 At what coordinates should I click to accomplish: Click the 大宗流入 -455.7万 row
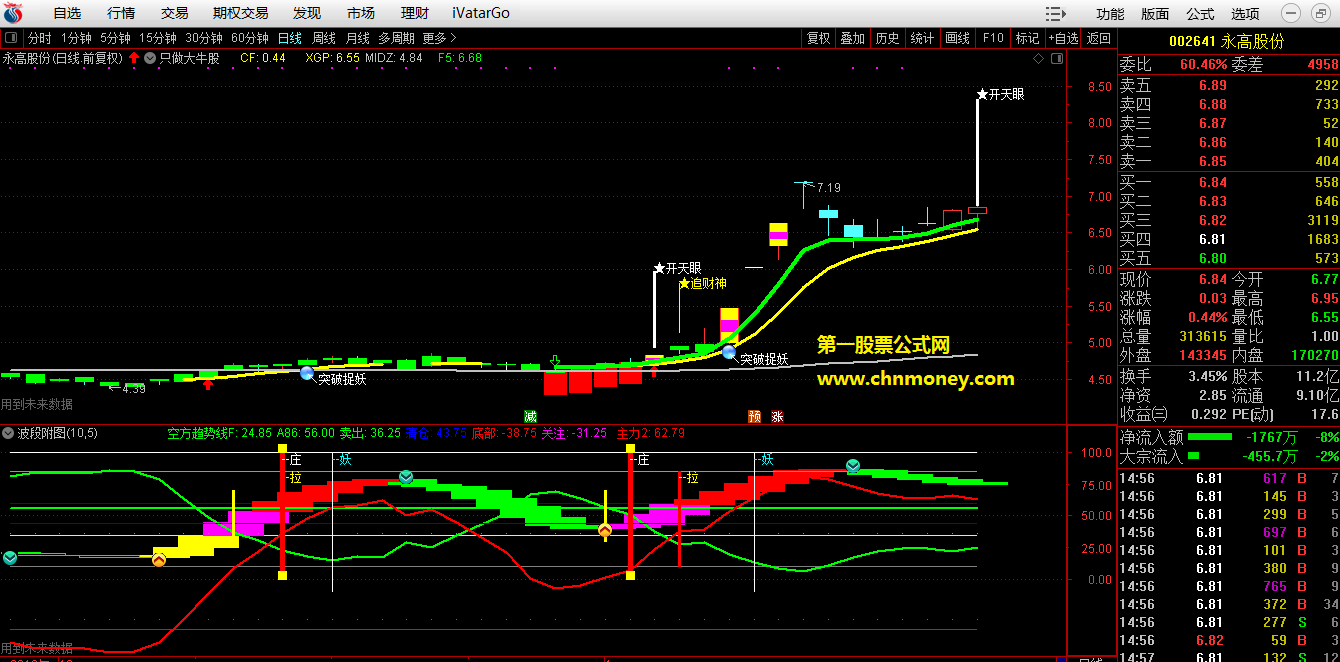[1228, 456]
